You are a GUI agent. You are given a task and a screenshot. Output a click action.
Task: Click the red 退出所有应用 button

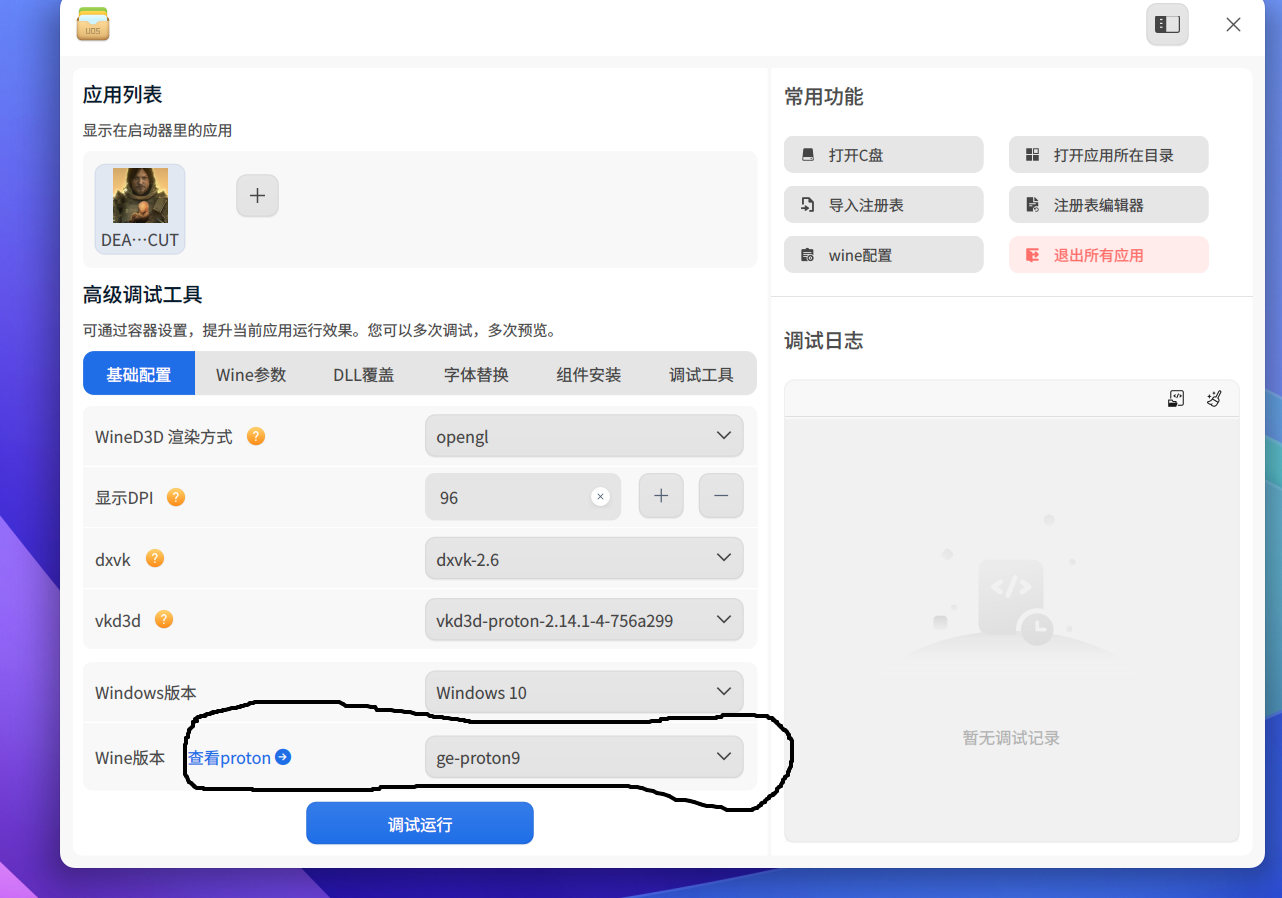coord(1109,255)
